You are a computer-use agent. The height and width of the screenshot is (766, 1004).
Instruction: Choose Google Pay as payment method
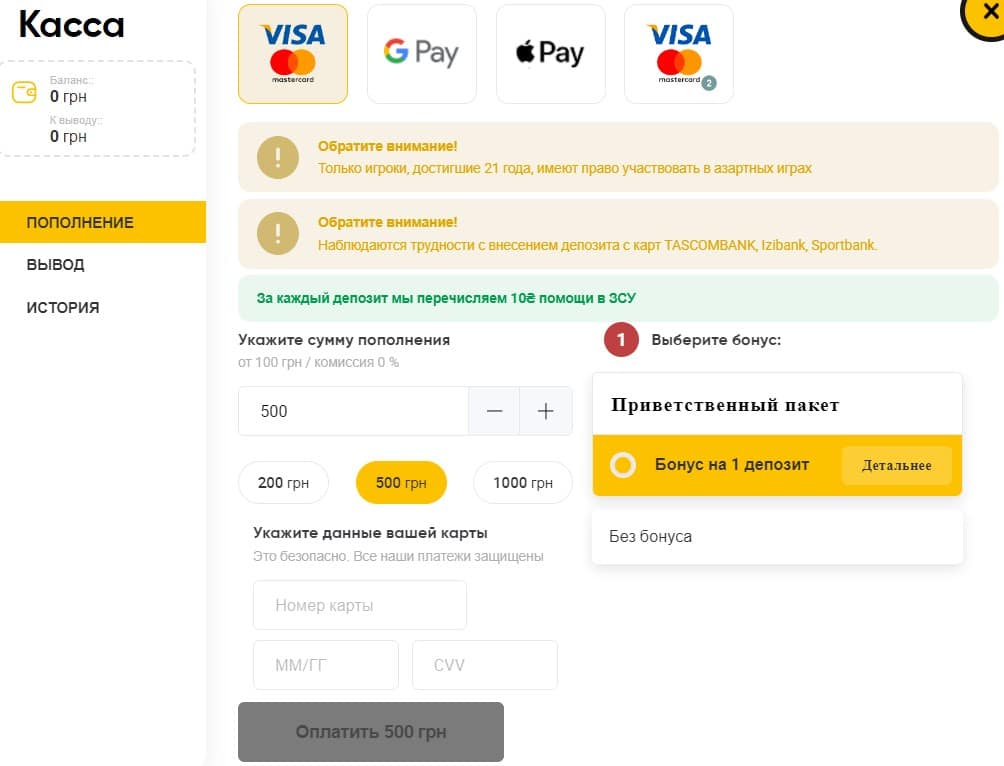point(421,53)
